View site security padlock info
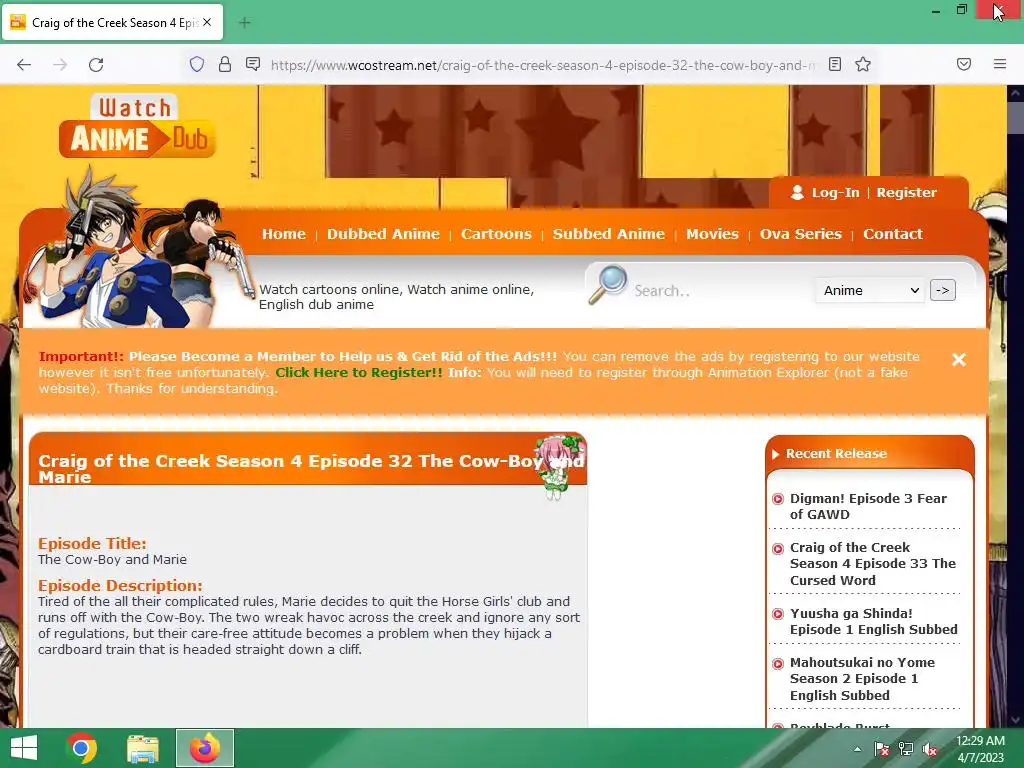Viewport: 1024px width, 768px height. pos(225,64)
